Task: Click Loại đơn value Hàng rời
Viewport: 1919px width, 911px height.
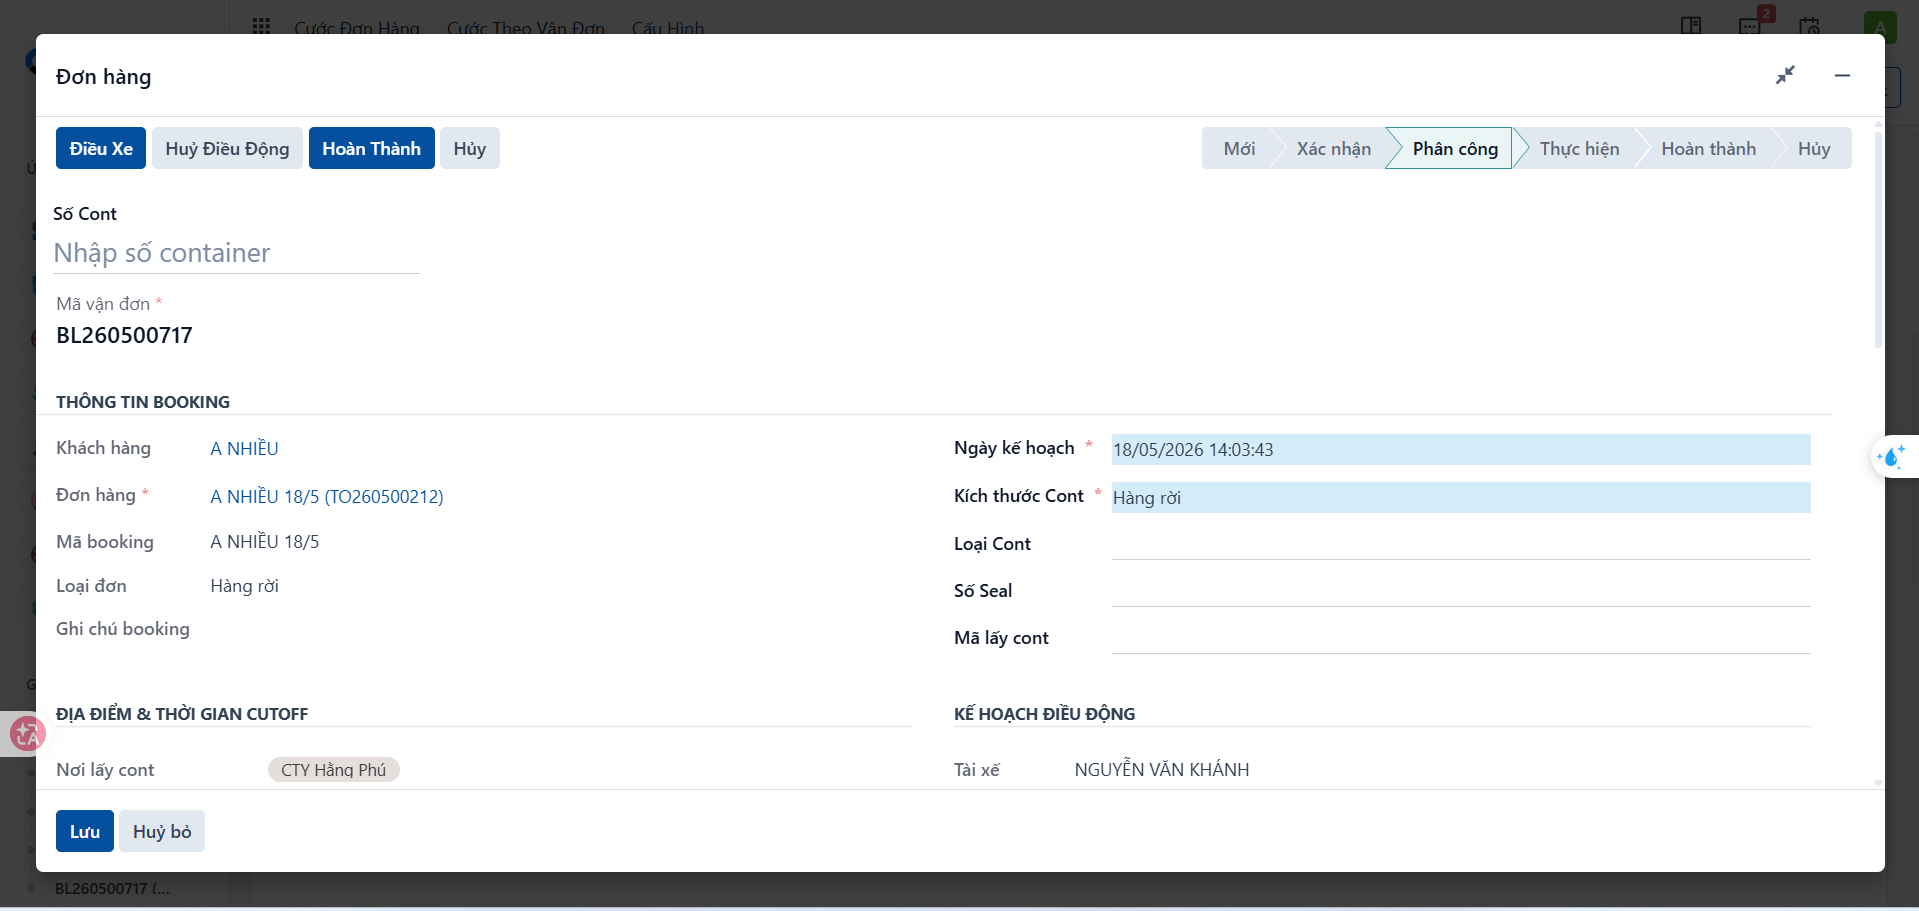Action: pos(244,586)
